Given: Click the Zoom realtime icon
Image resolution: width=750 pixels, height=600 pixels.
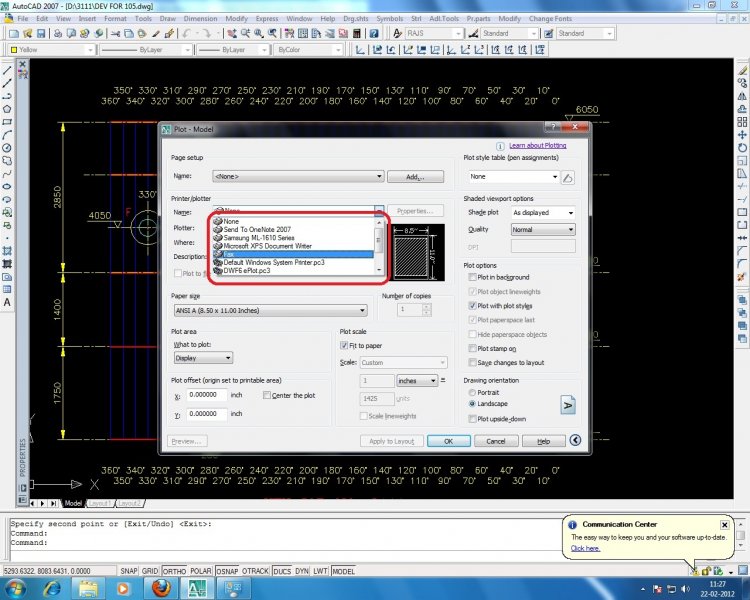Looking at the screenshot, I should [245, 33].
